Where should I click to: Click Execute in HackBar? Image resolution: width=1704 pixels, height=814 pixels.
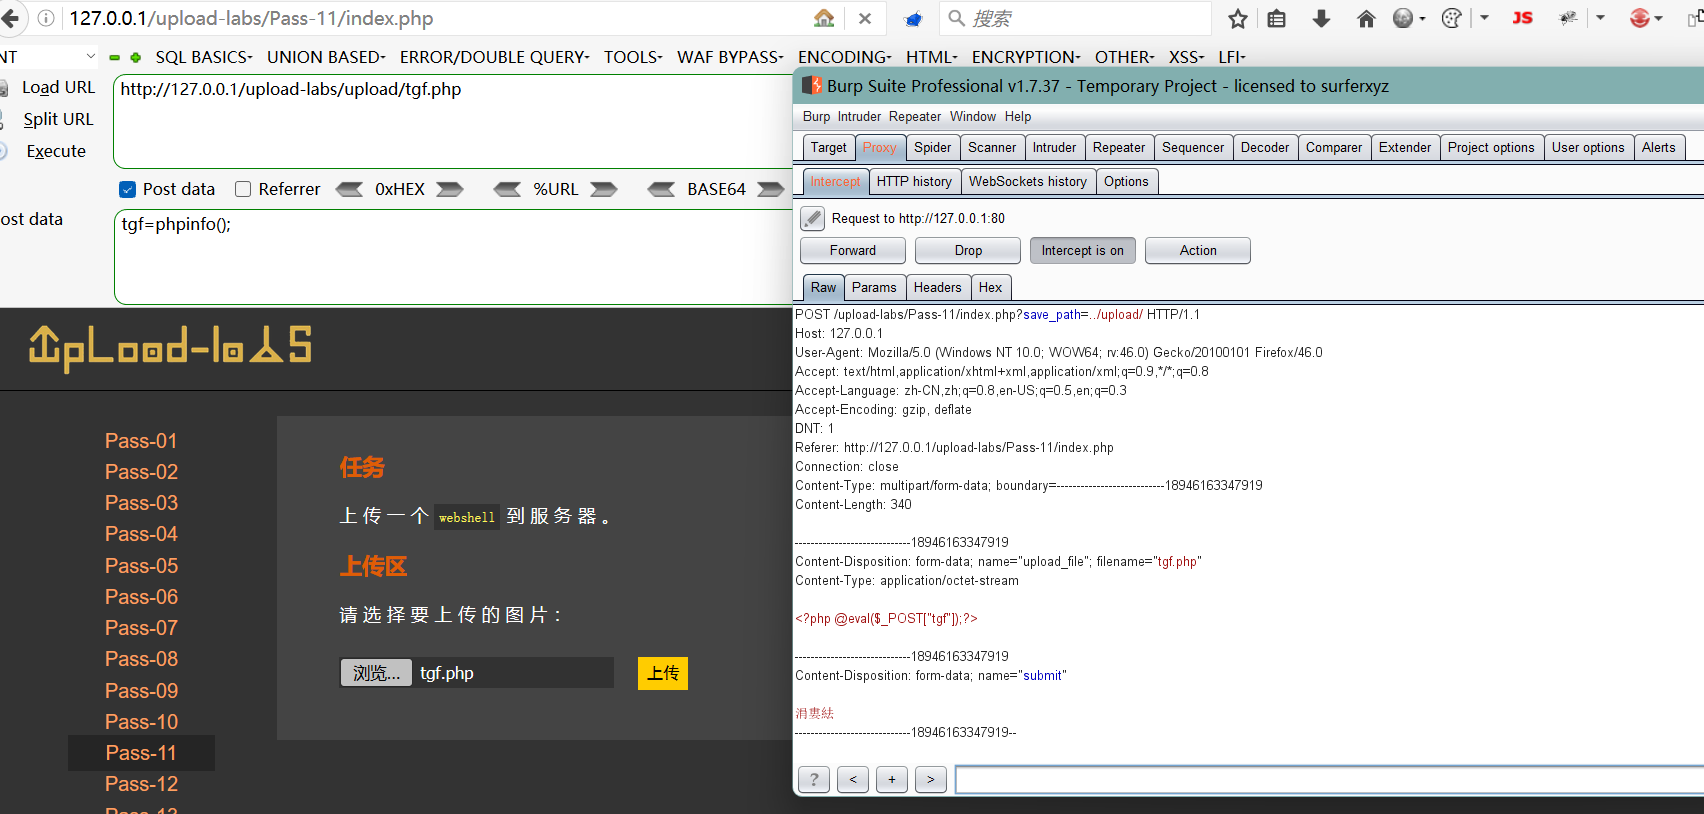point(56,151)
